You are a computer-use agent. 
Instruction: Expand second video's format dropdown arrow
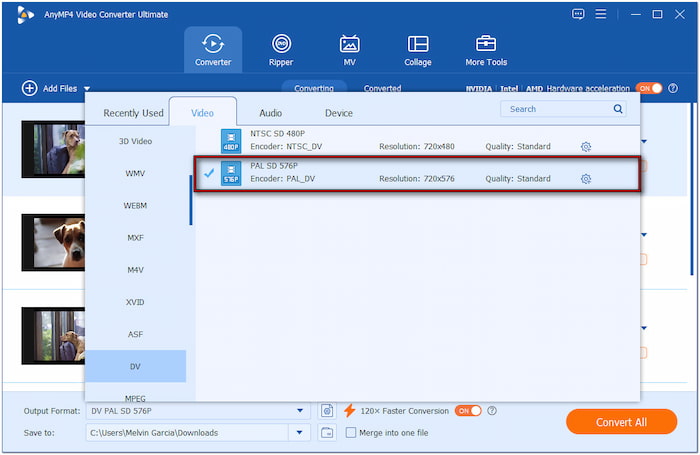644,235
